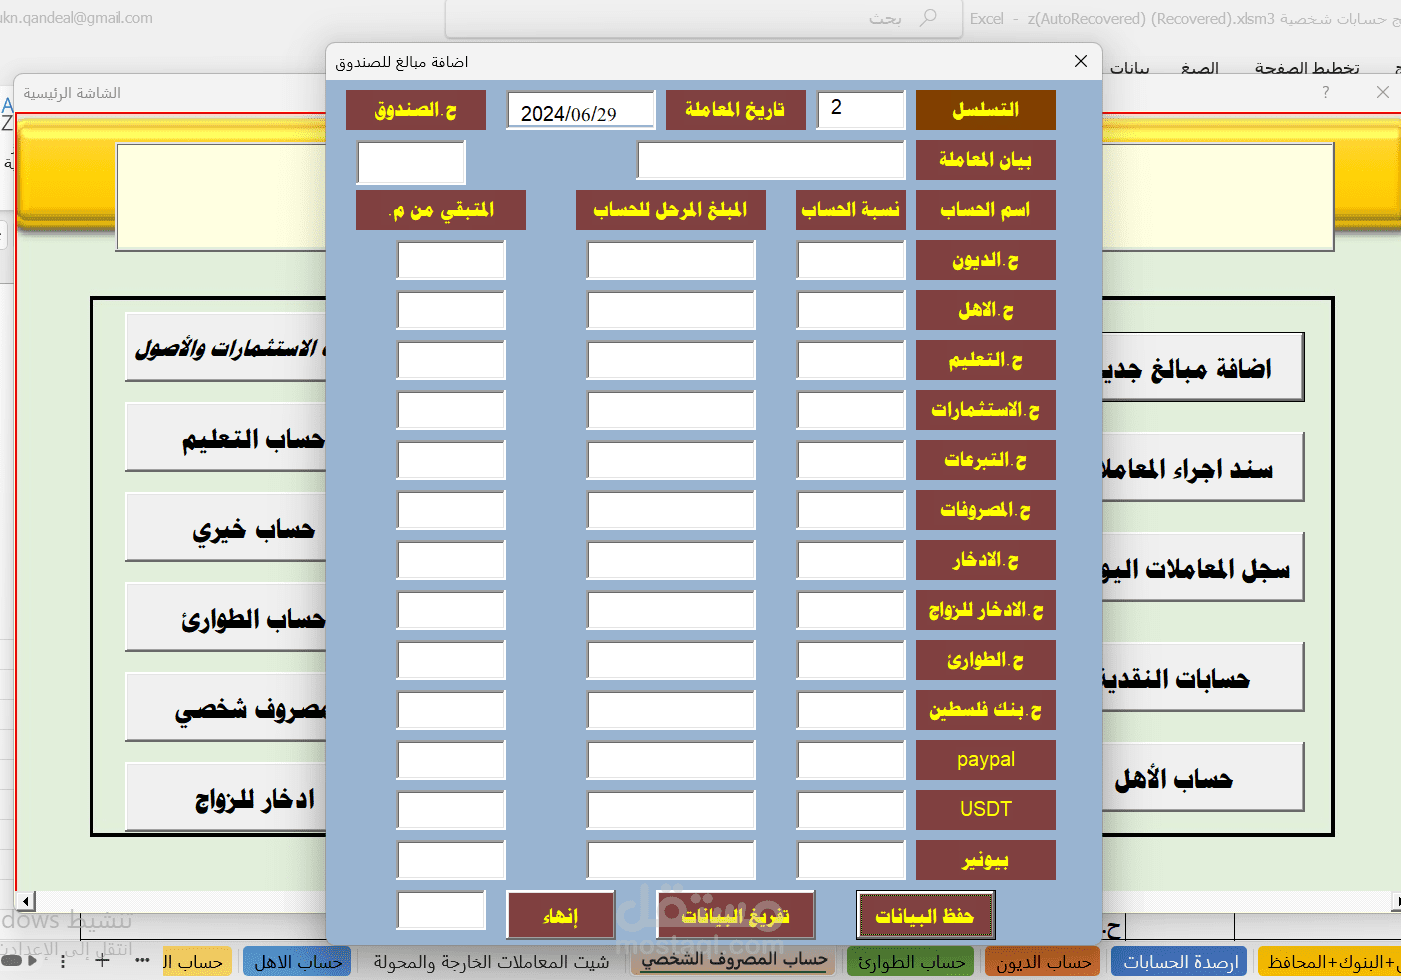
Task: Click حساب التعليم button in main screen
Action: 226,437
